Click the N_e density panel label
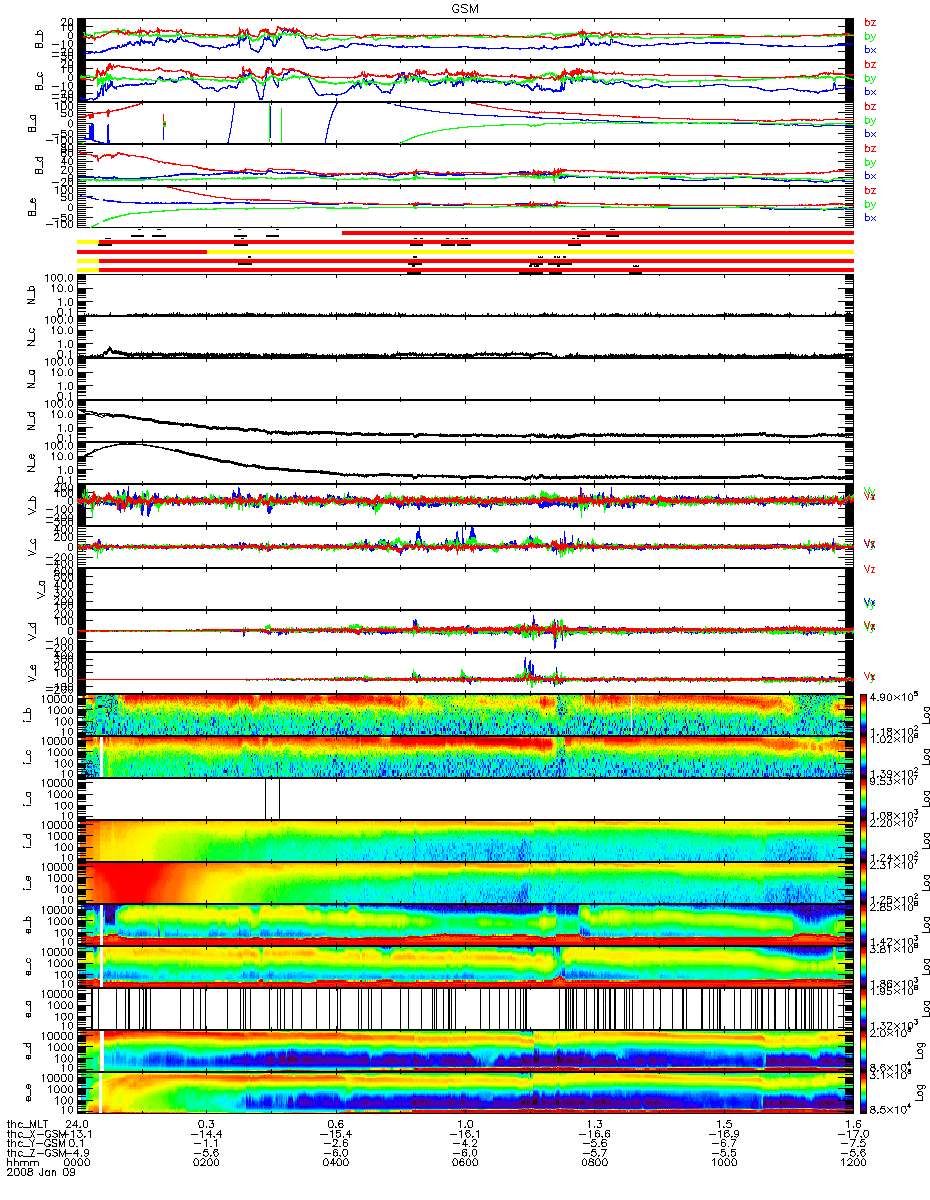The height and width of the screenshot is (1200, 930). (31, 463)
